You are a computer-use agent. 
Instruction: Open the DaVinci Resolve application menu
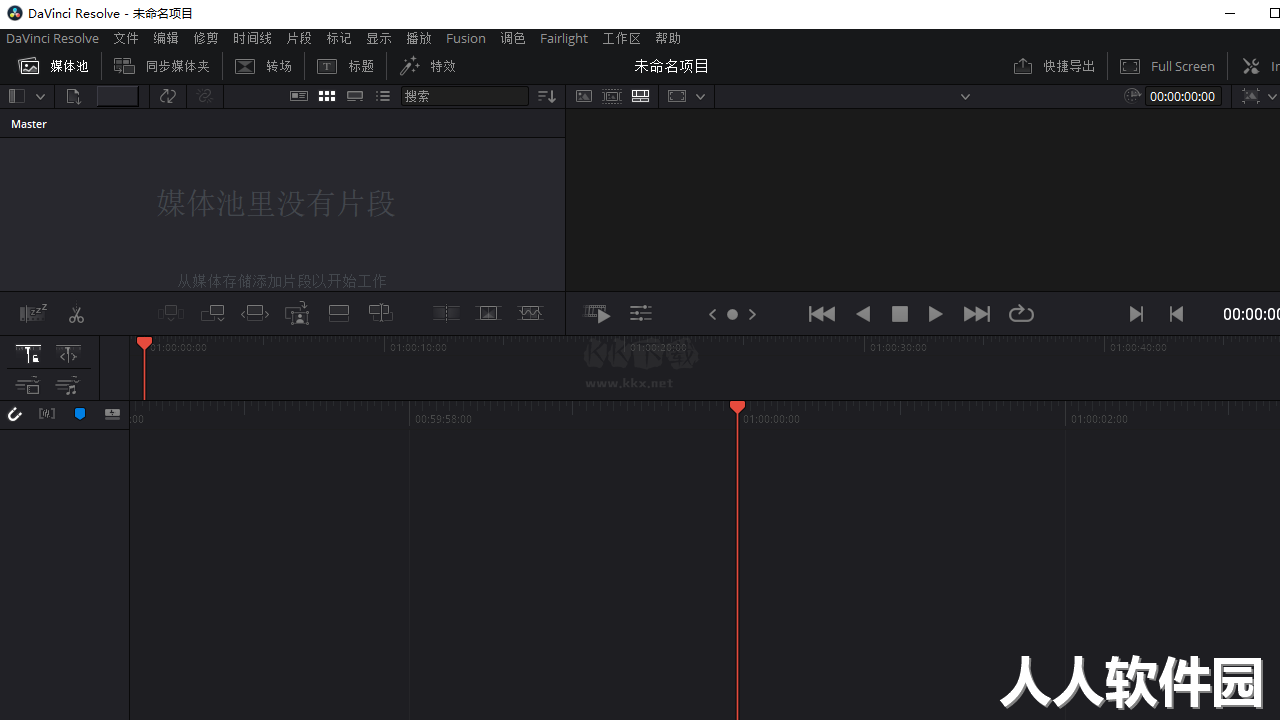pos(52,38)
